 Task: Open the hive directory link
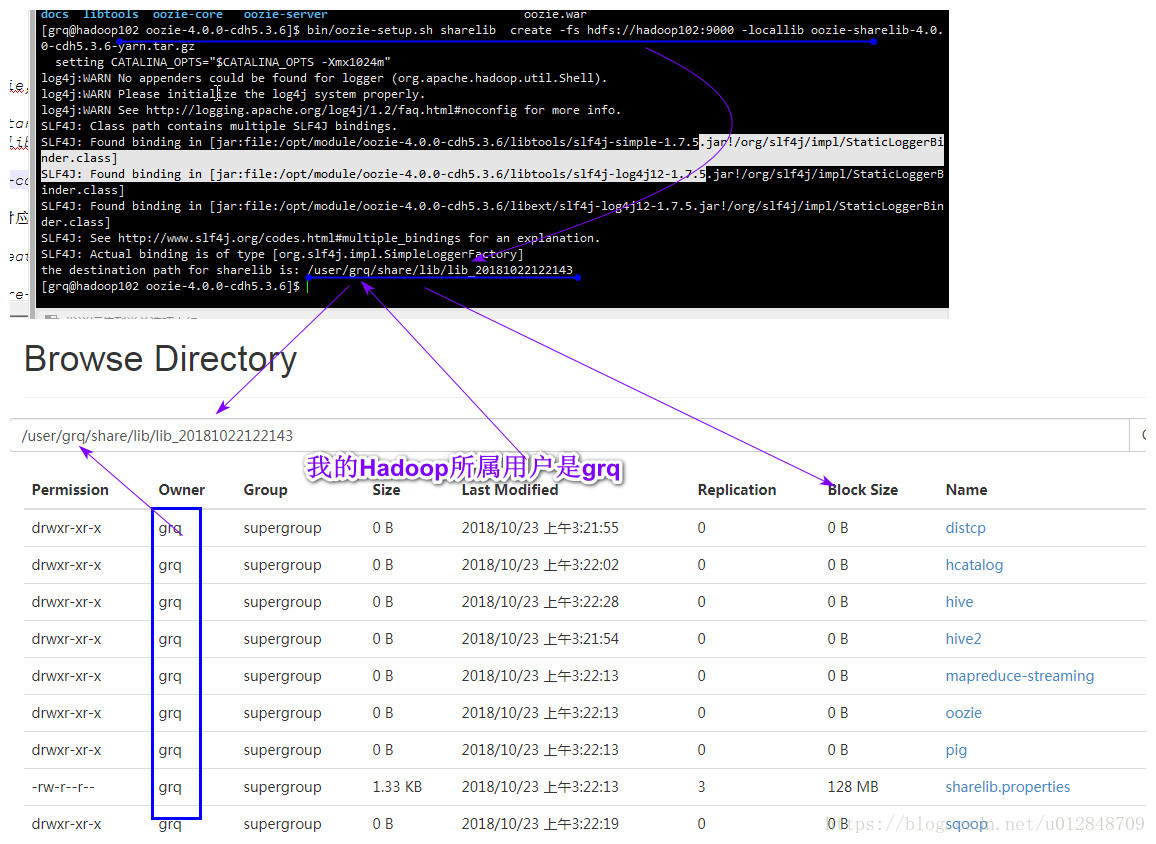[959, 601]
